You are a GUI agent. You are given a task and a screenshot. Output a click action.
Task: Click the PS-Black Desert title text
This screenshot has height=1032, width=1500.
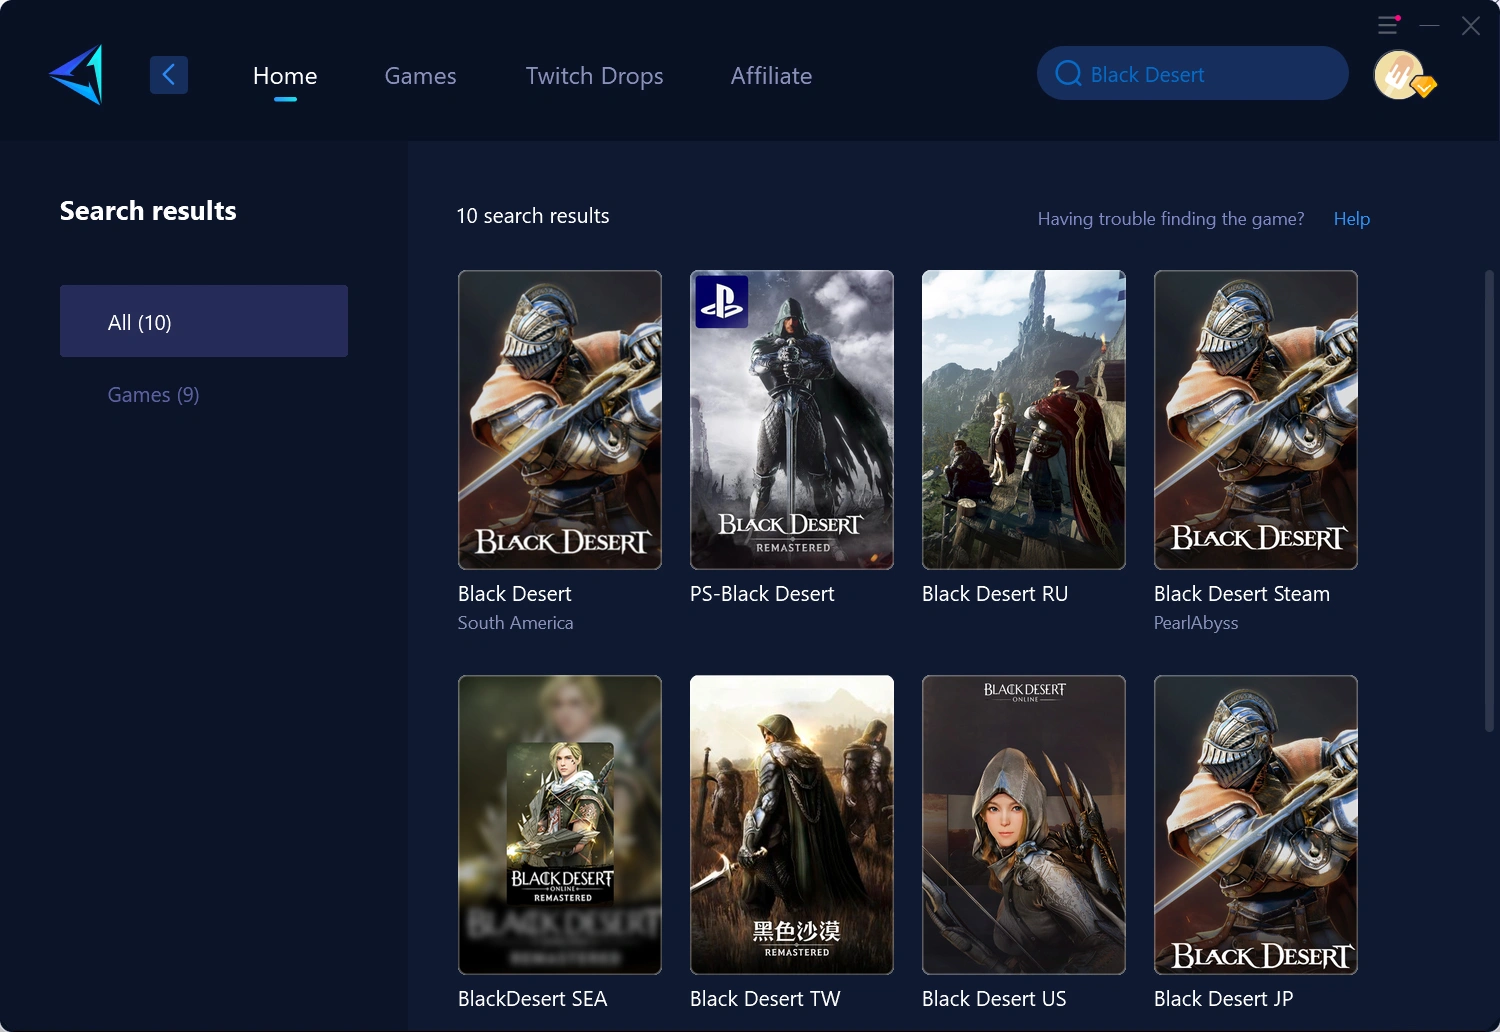pyautogui.click(x=762, y=594)
